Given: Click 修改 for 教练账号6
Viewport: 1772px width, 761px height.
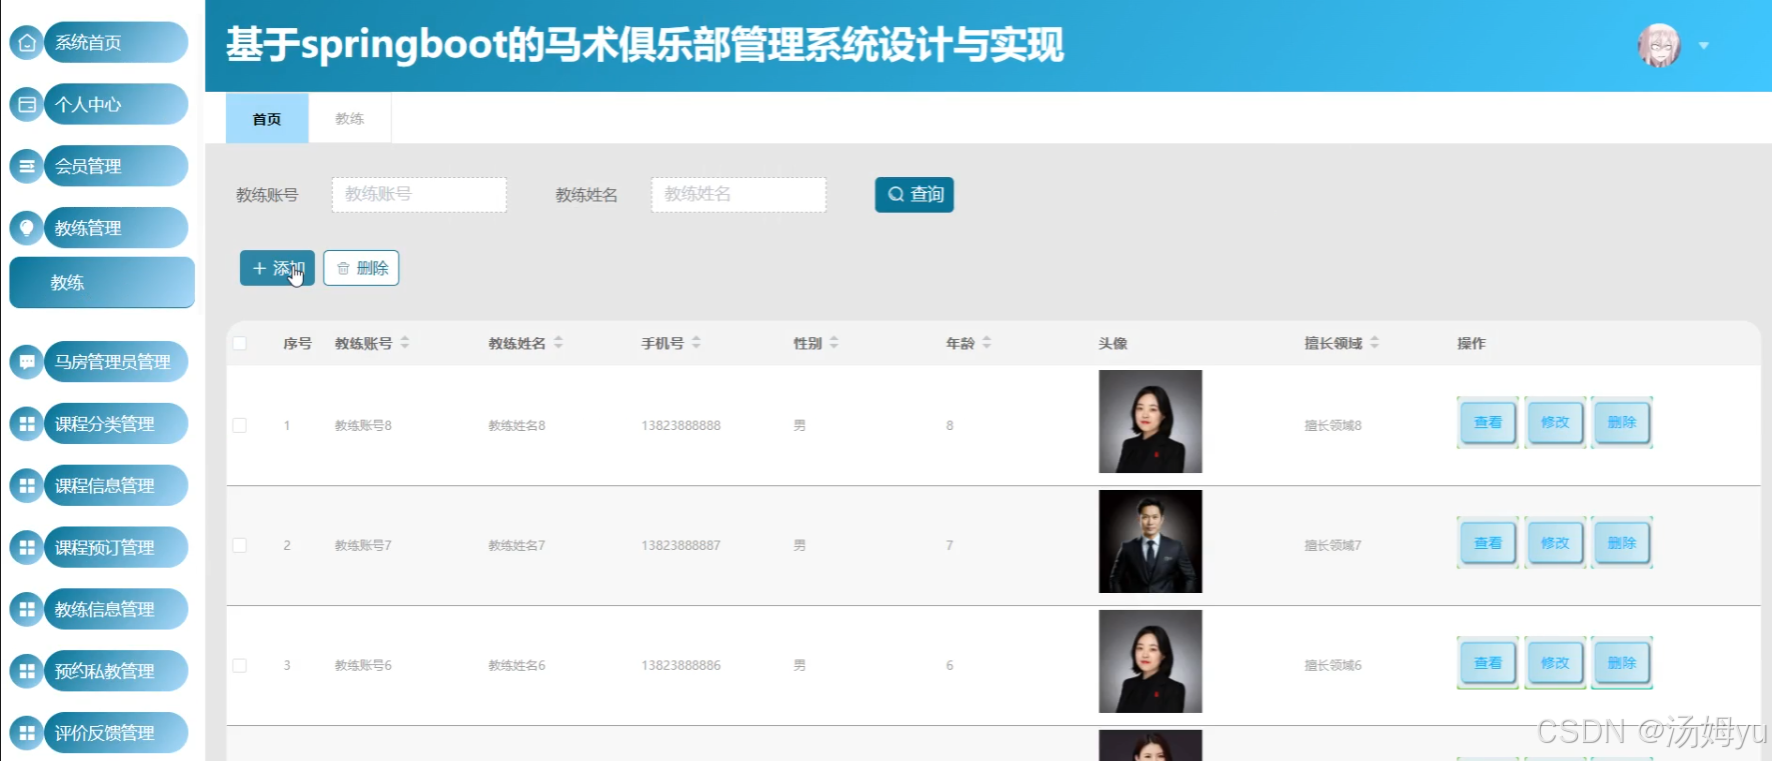Looking at the screenshot, I should [x=1555, y=663].
